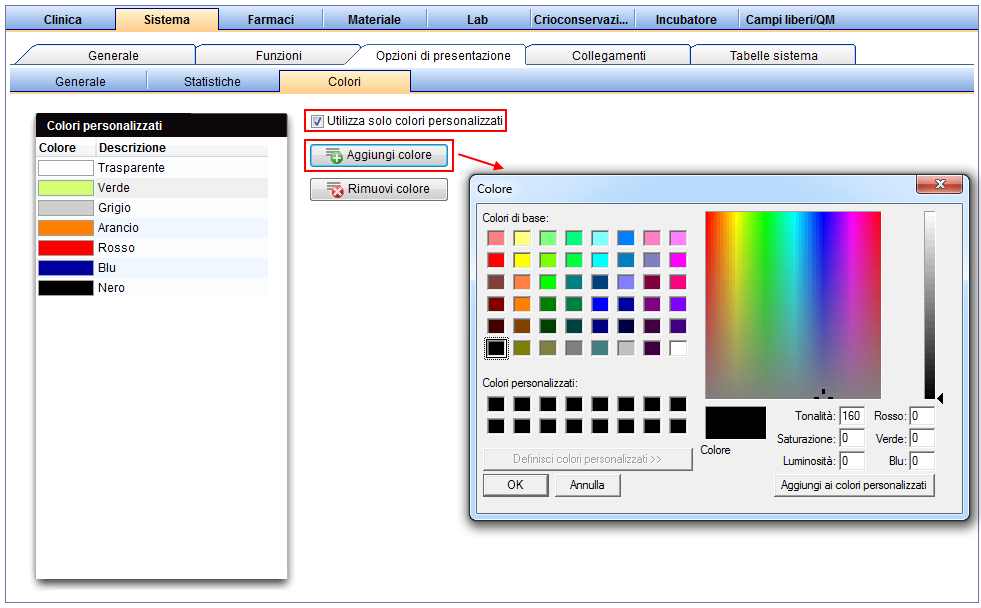Select the Nero color row
Viewport: 981px width, 608px height.
153,288
